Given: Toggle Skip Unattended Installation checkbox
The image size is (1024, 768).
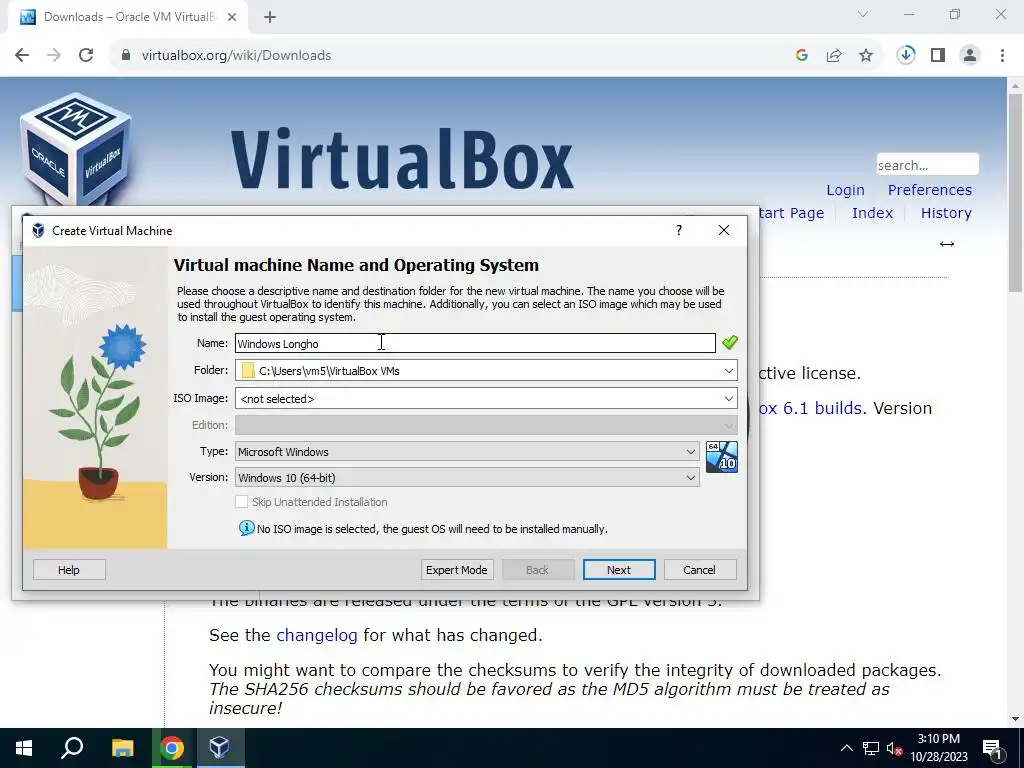Looking at the screenshot, I should (x=242, y=502).
